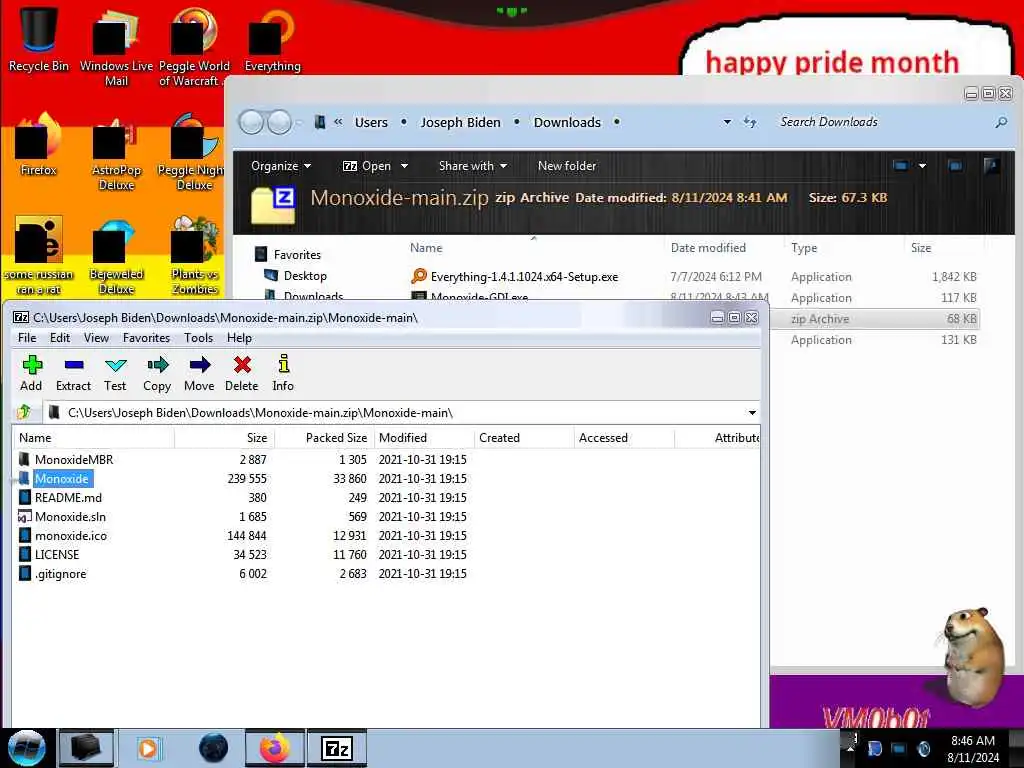Click the Explorer refresh button
The height and width of the screenshot is (768, 1024).
[750, 122]
